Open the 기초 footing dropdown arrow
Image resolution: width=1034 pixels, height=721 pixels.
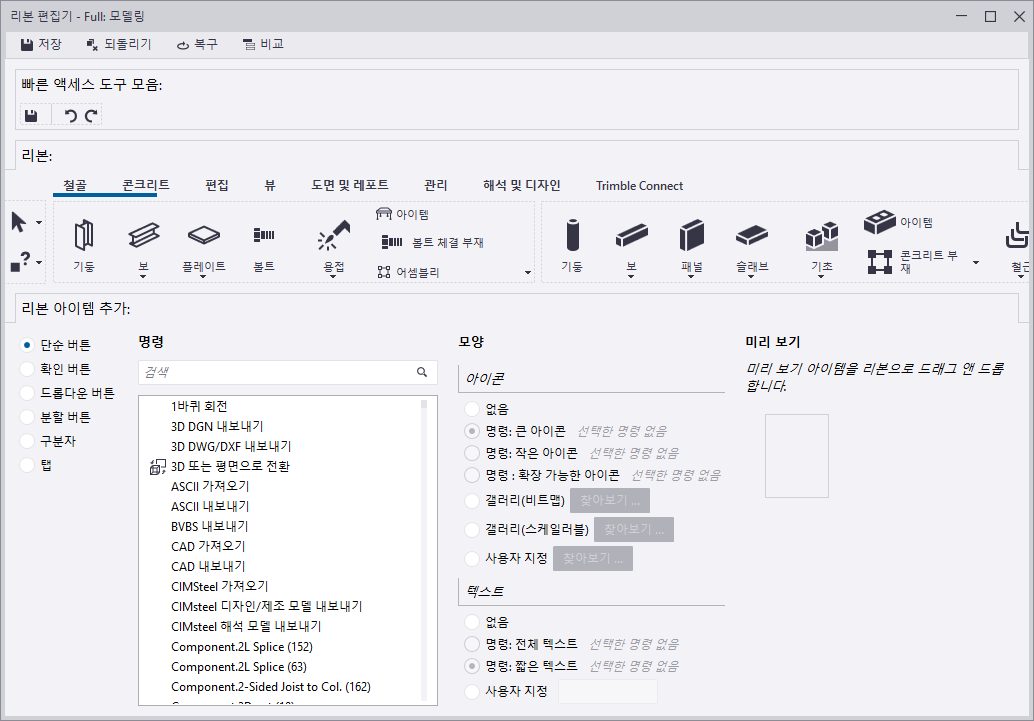[x=821, y=278]
